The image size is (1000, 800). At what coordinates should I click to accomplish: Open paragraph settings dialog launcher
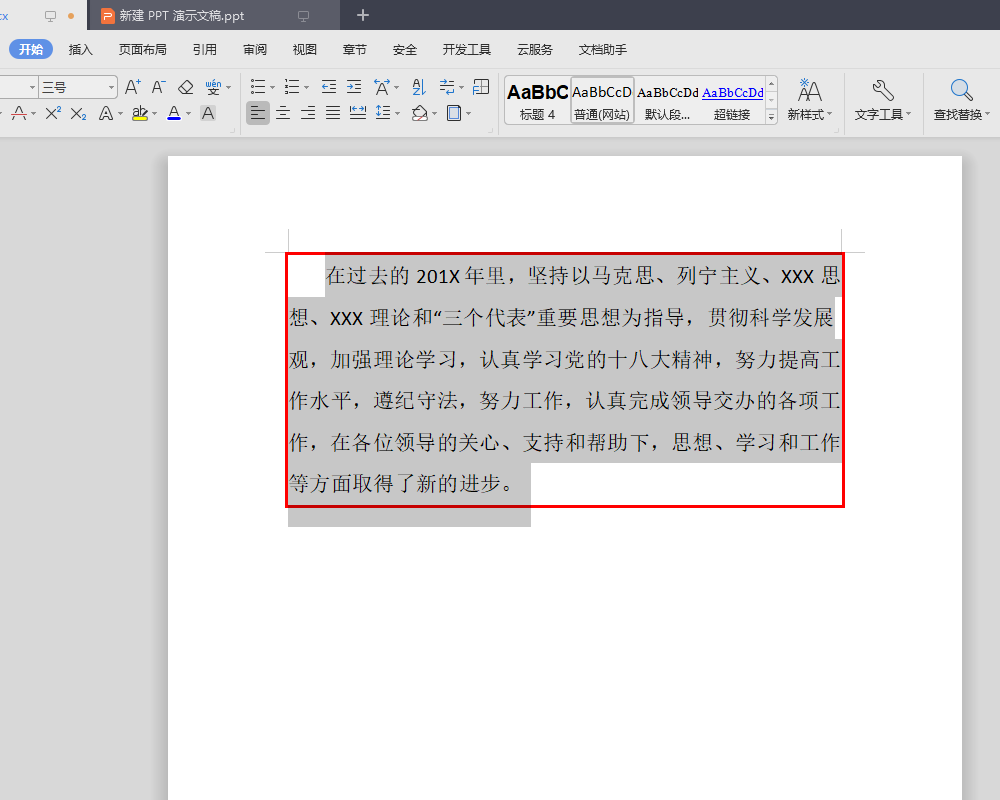point(490,131)
